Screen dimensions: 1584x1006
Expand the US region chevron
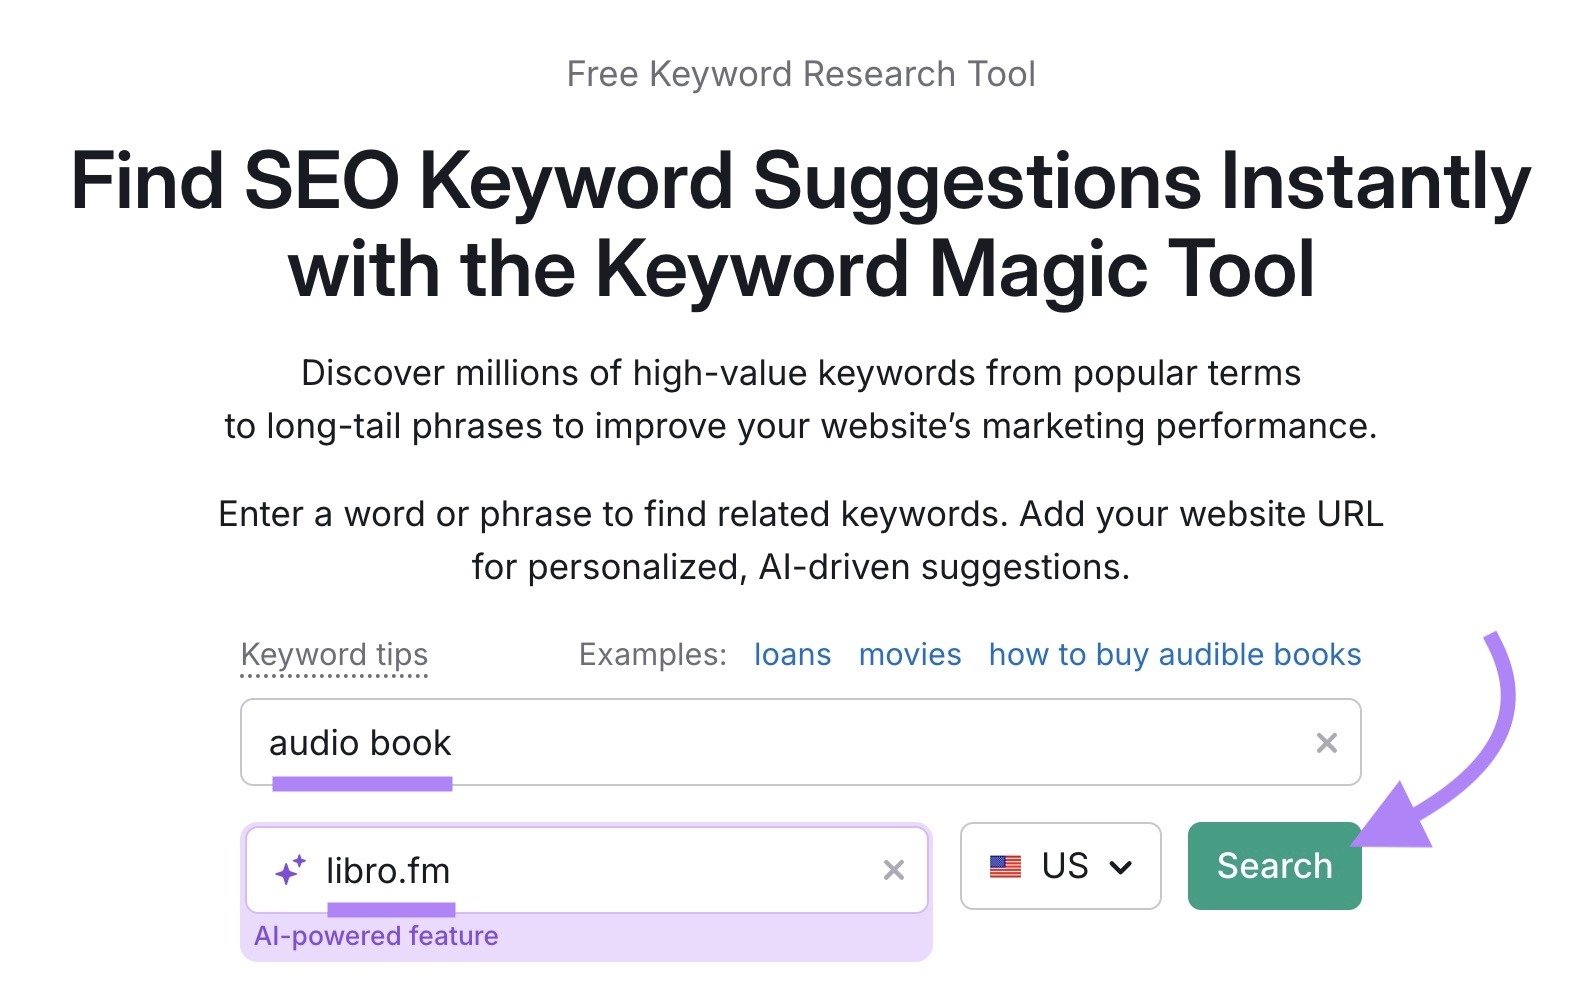(x=1120, y=866)
